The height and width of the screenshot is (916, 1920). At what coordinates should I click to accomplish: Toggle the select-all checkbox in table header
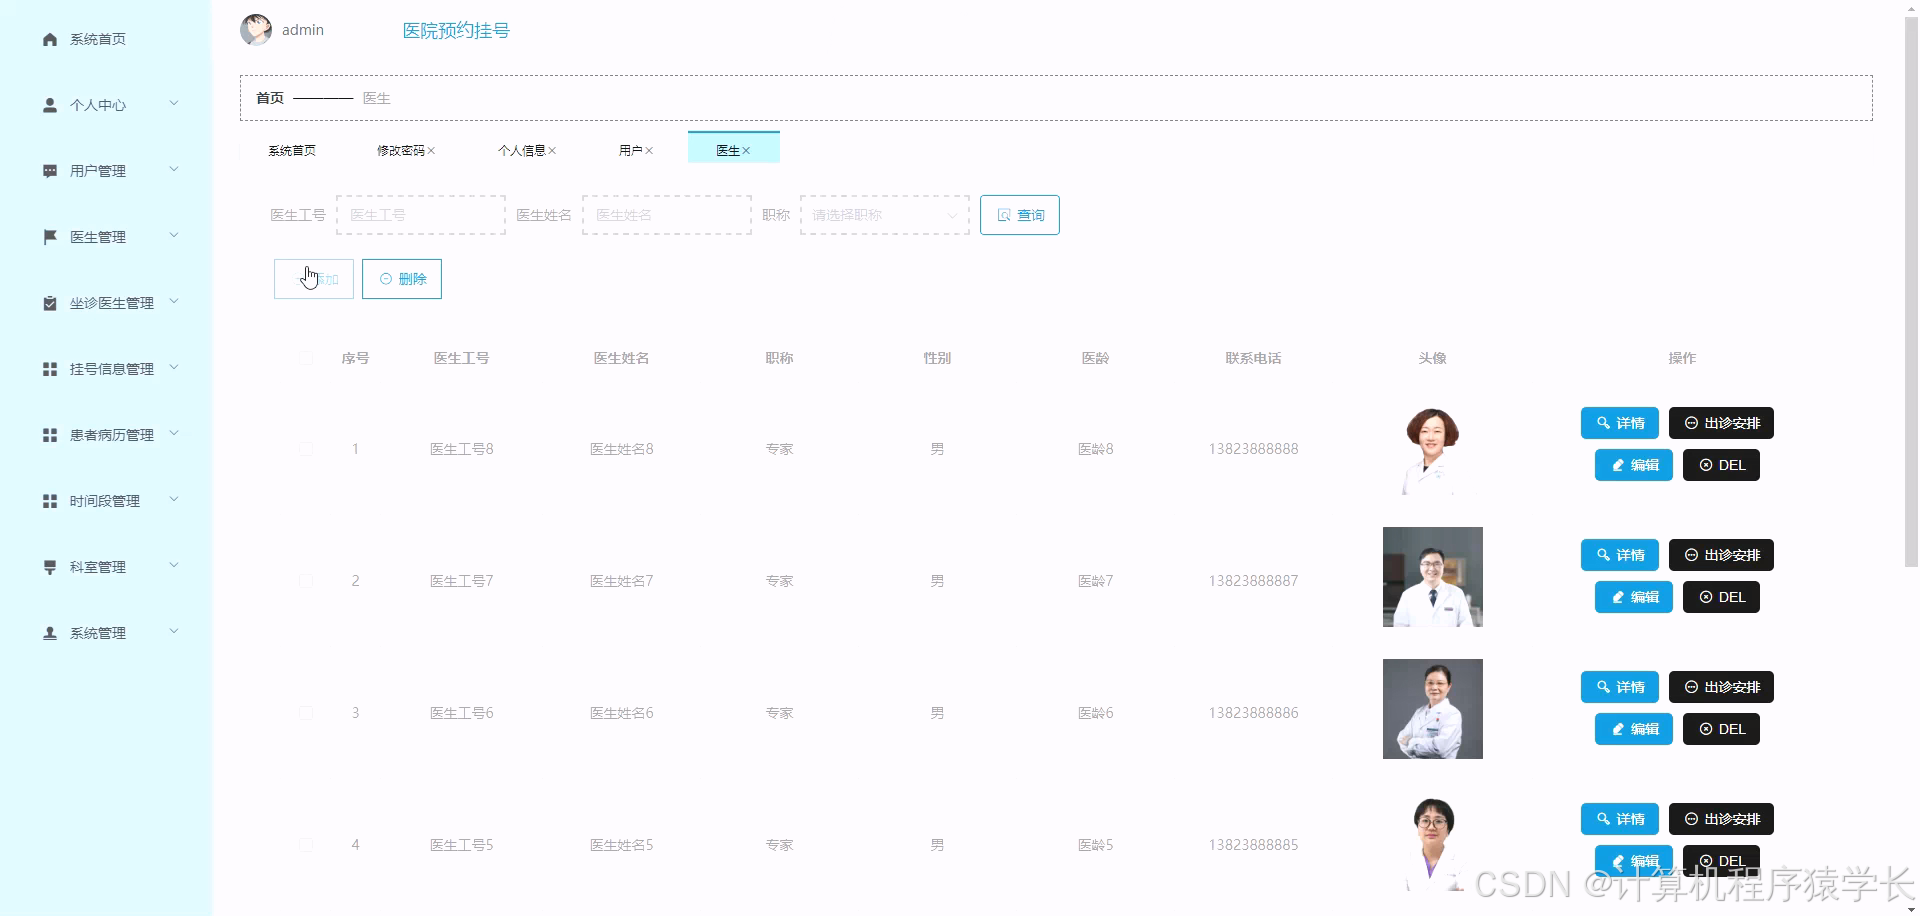[306, 358]
